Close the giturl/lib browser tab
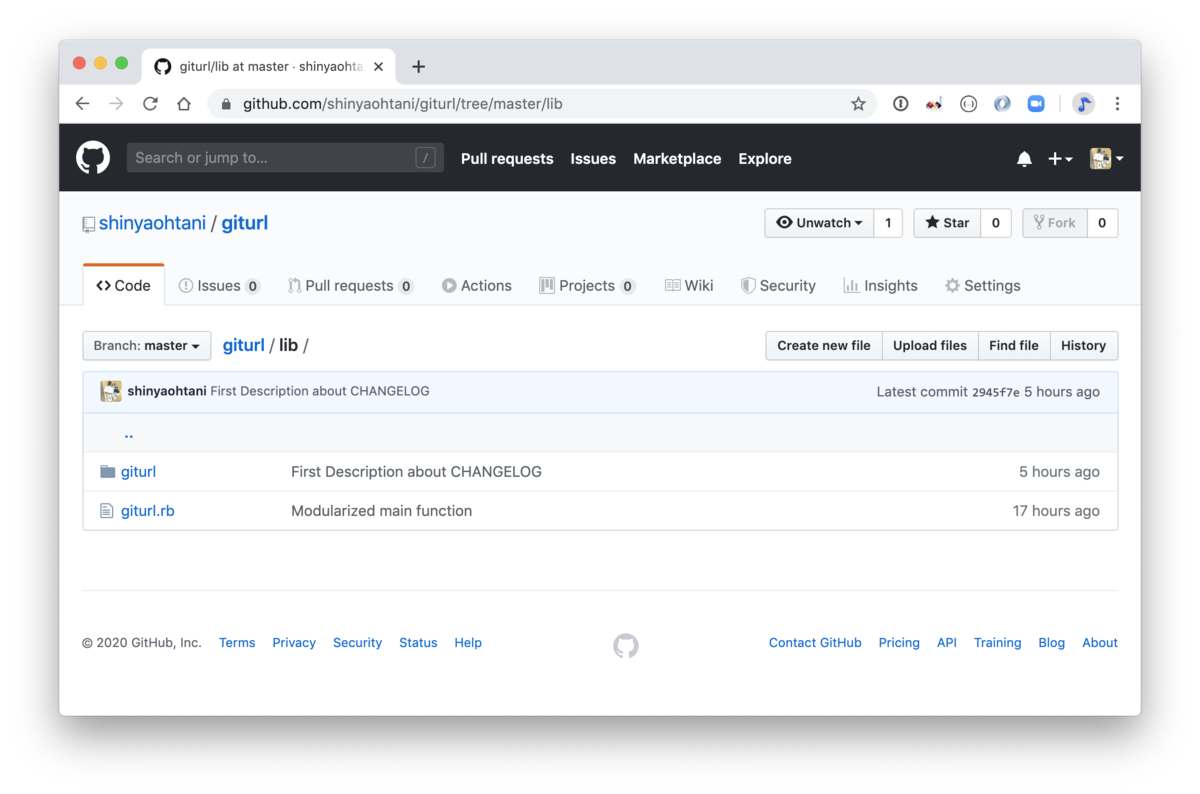Viewport: 1200px width, 794px height. pos(378,67)
